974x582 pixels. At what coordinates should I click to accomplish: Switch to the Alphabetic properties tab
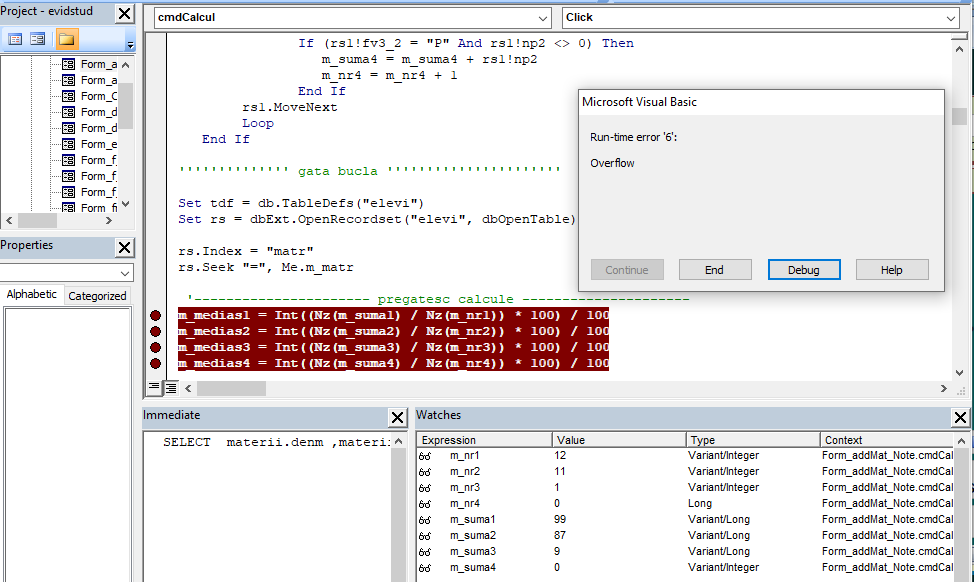point(32,295)
